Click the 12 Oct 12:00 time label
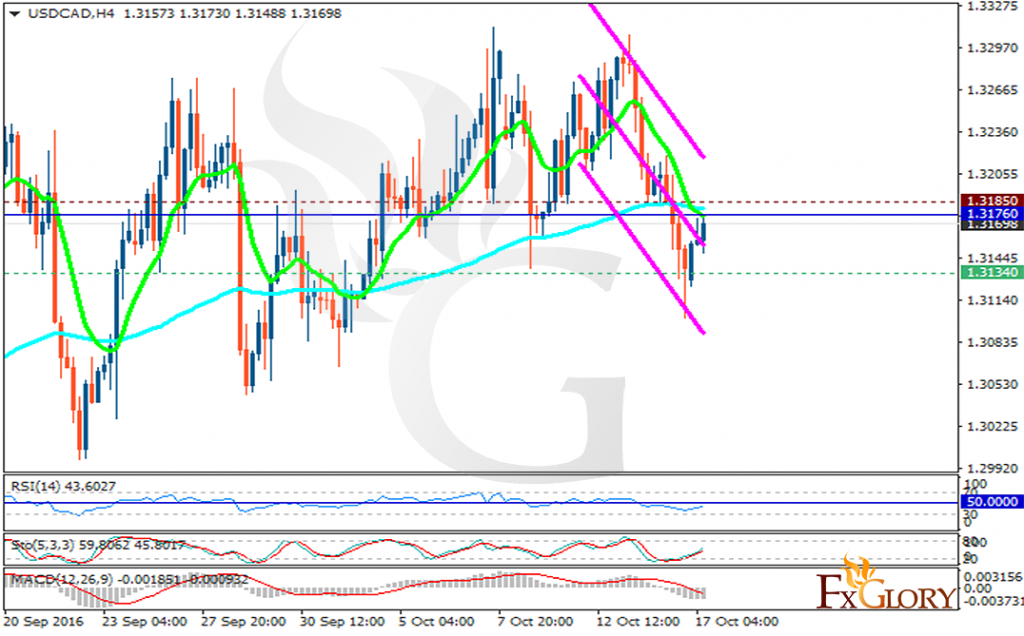This screenshot has height=636, width=1024. [638, 622]
